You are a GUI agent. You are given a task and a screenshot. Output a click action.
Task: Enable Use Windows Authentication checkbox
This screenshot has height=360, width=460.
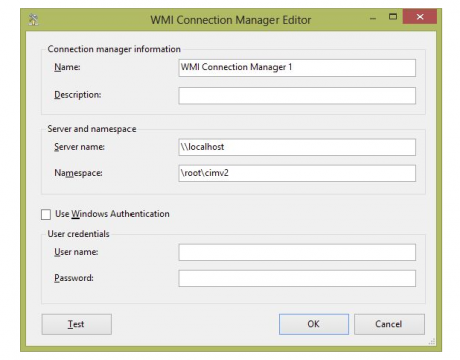(x=46, y=214)
